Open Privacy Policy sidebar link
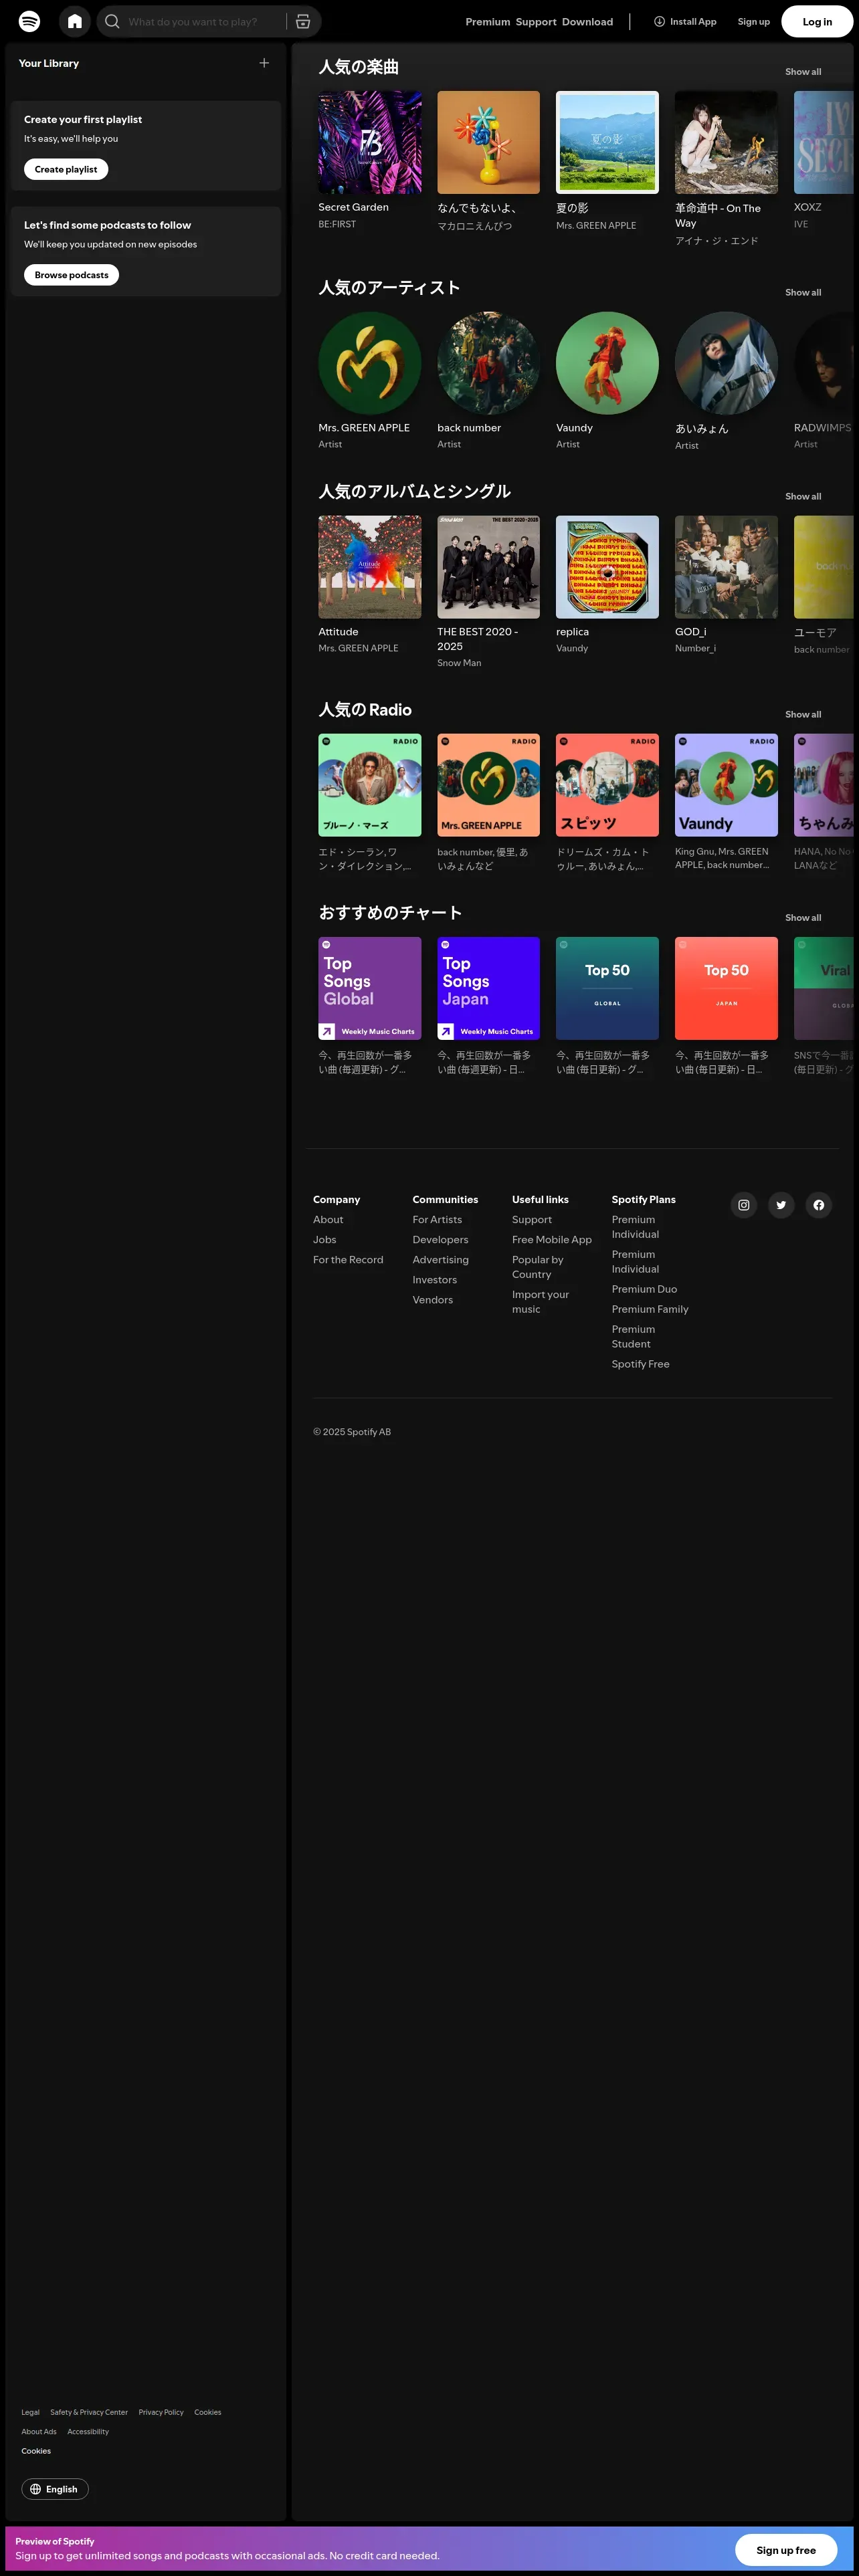This screenshot has height=2576, width=859. pos(161,2412)
